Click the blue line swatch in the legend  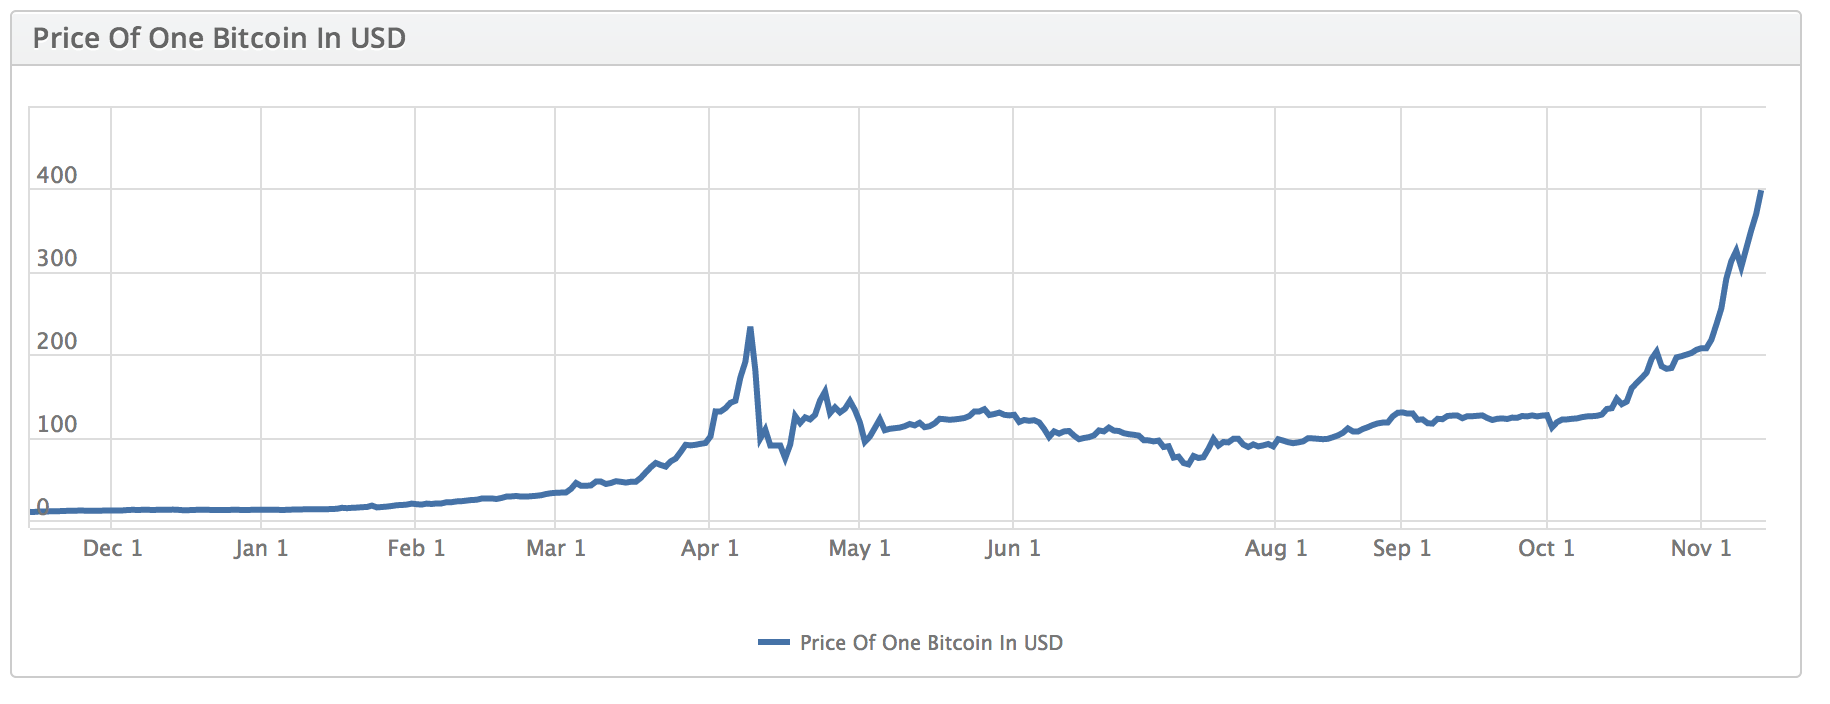click(773, 643)
